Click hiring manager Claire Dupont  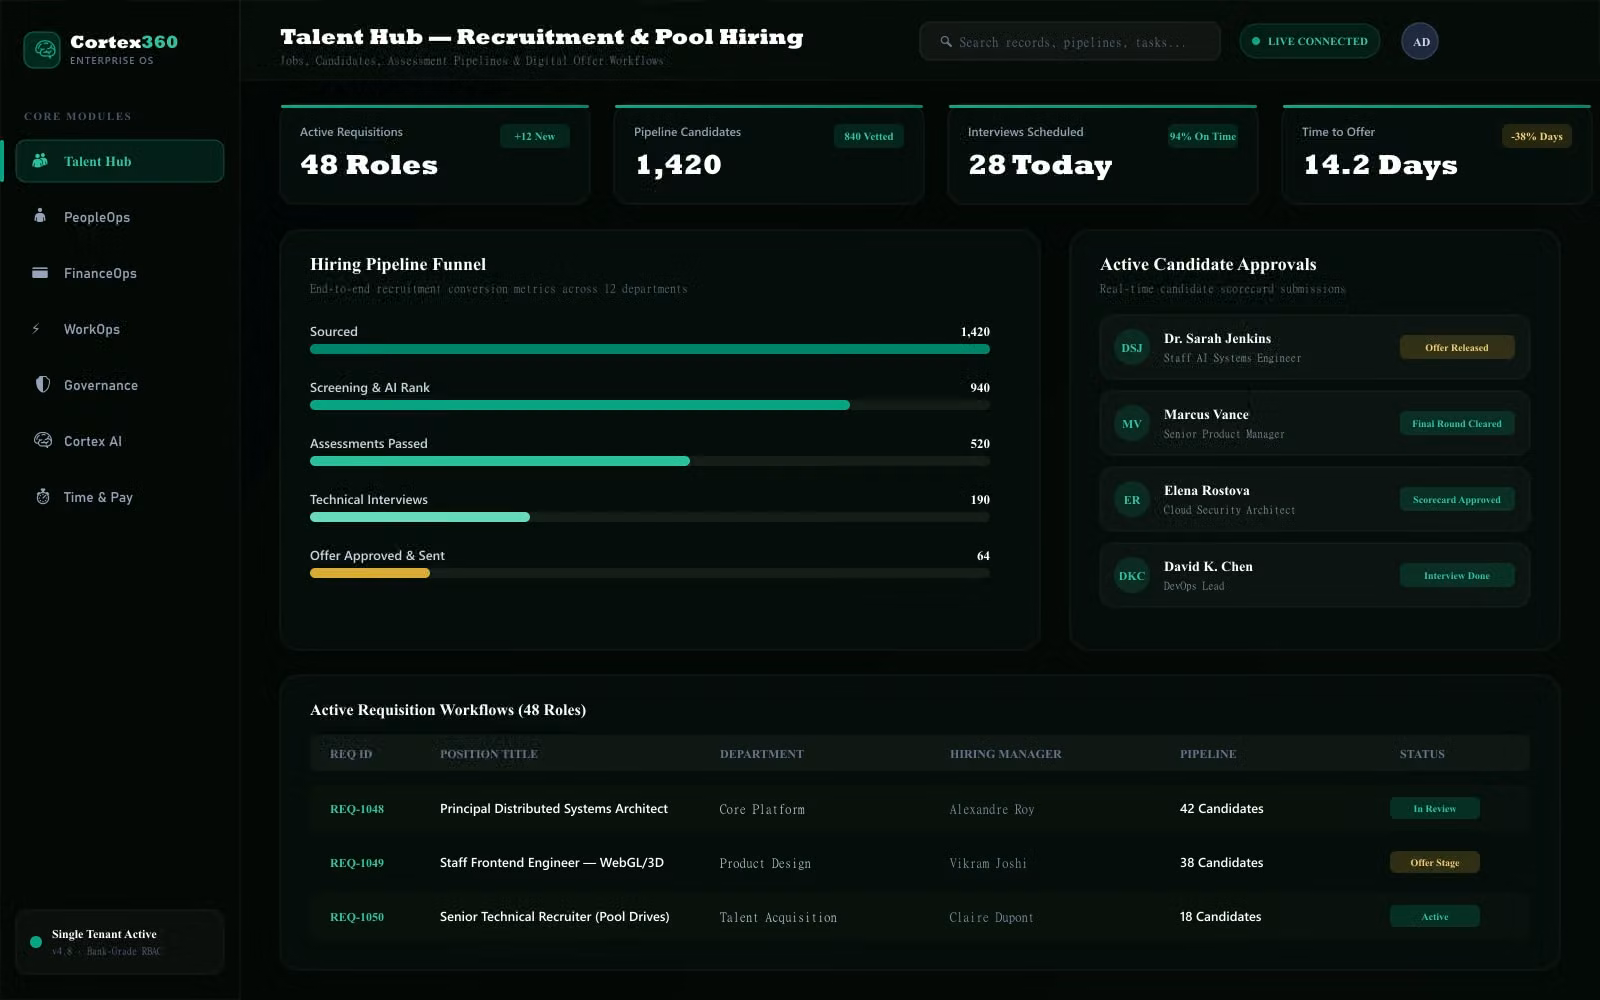(992, 917)
